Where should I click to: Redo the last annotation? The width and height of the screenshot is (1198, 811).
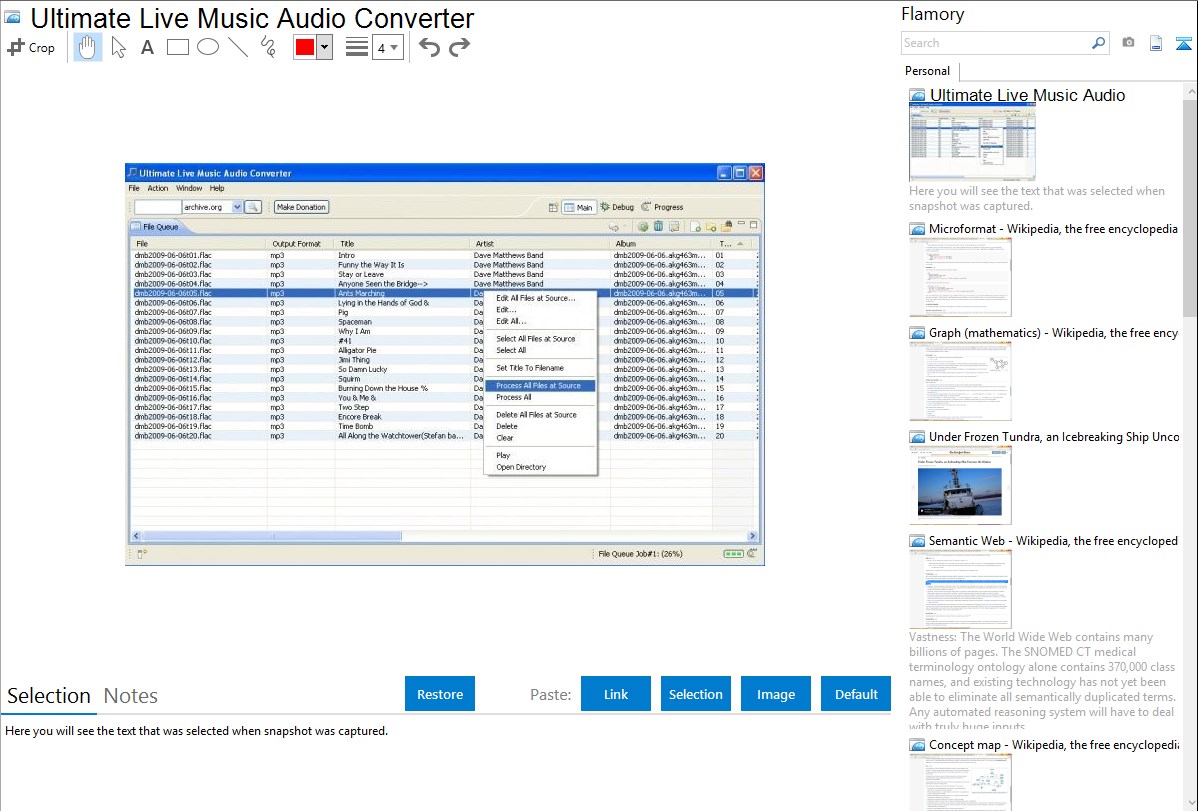(x=459, y=47)
